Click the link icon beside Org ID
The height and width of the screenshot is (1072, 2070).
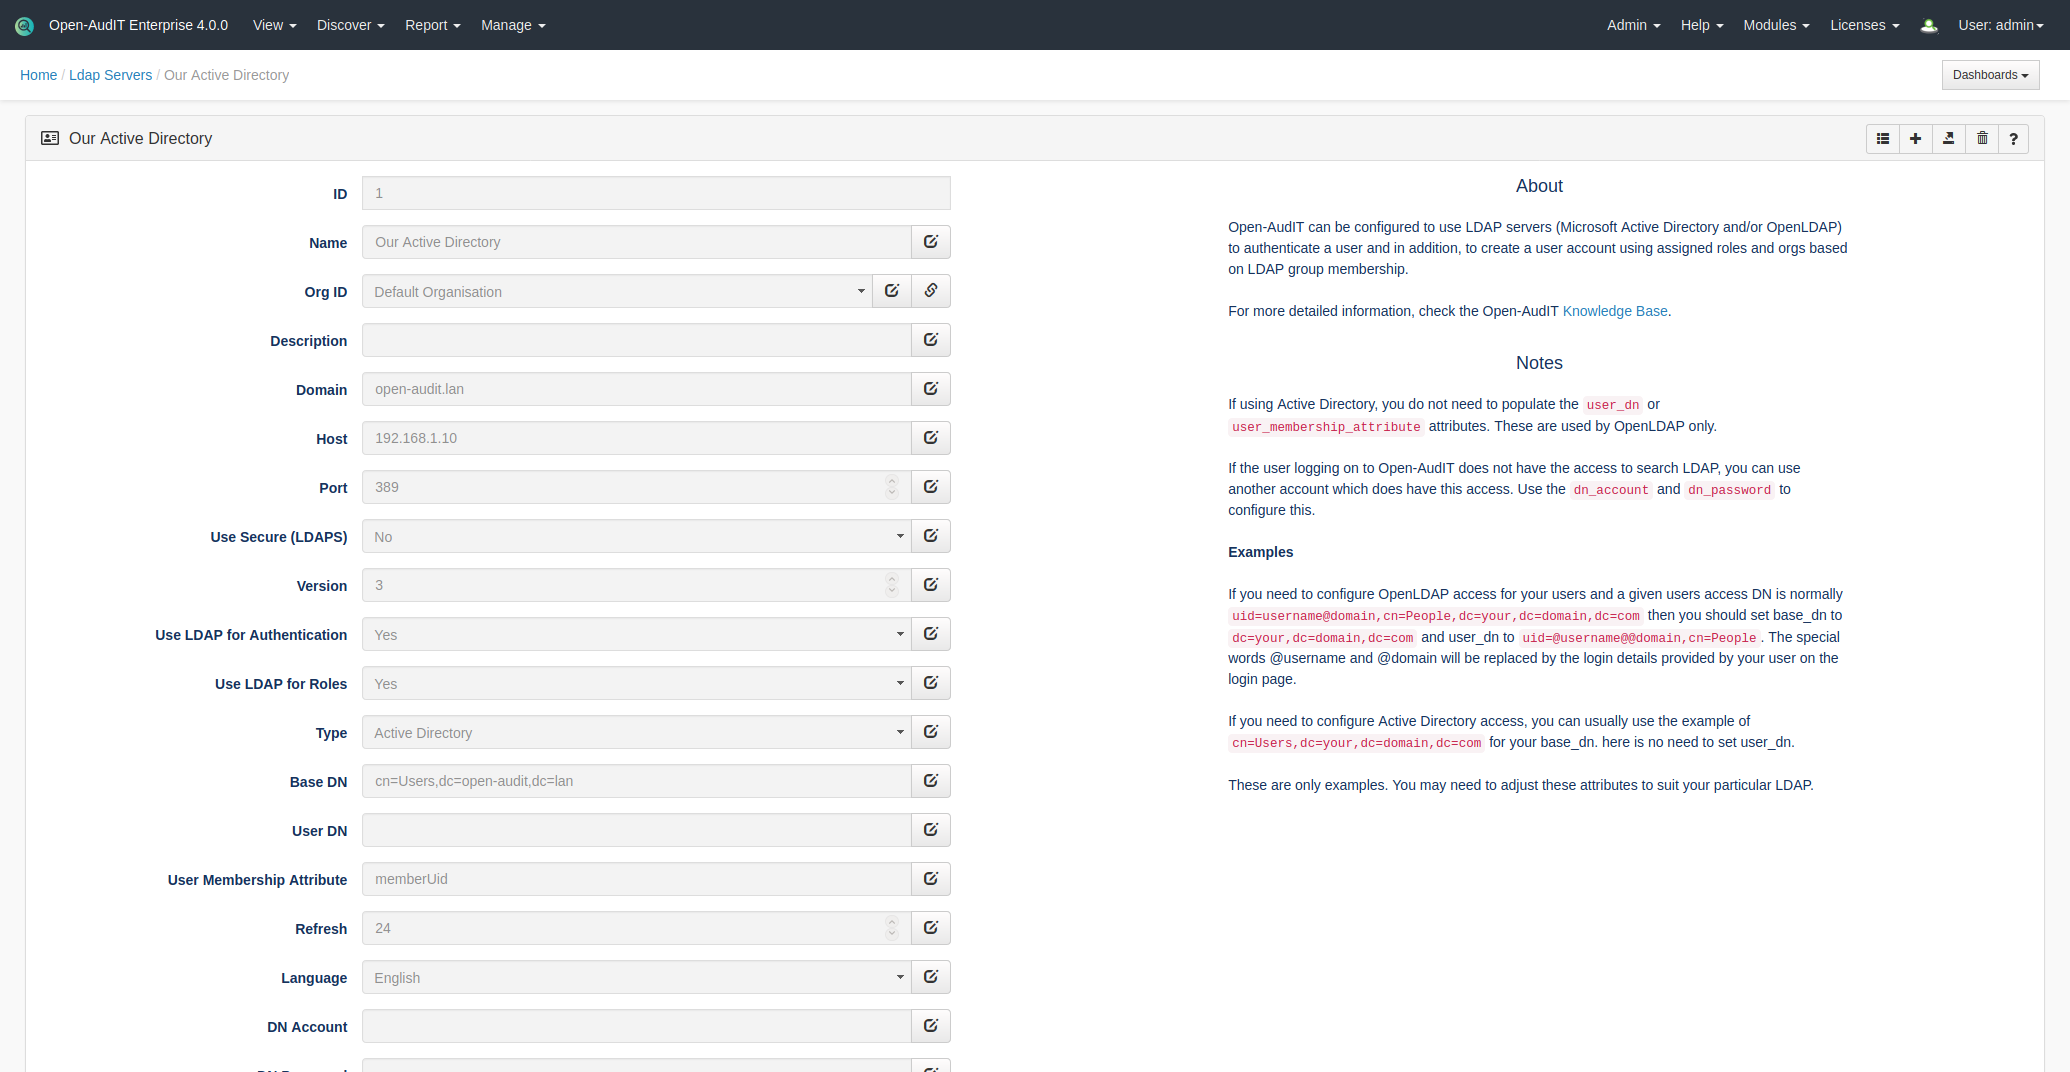pyautogui.click(x=930, y=290)
